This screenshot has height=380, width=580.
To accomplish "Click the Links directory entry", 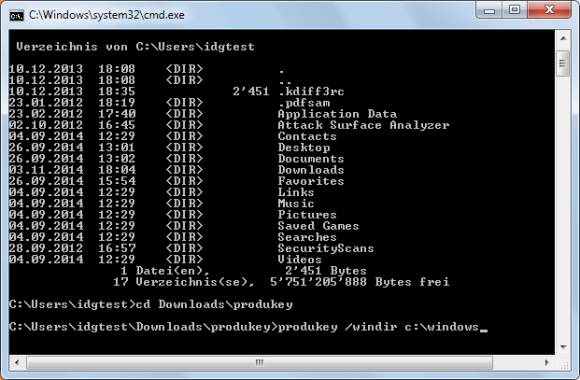I will tap(296, 192).
